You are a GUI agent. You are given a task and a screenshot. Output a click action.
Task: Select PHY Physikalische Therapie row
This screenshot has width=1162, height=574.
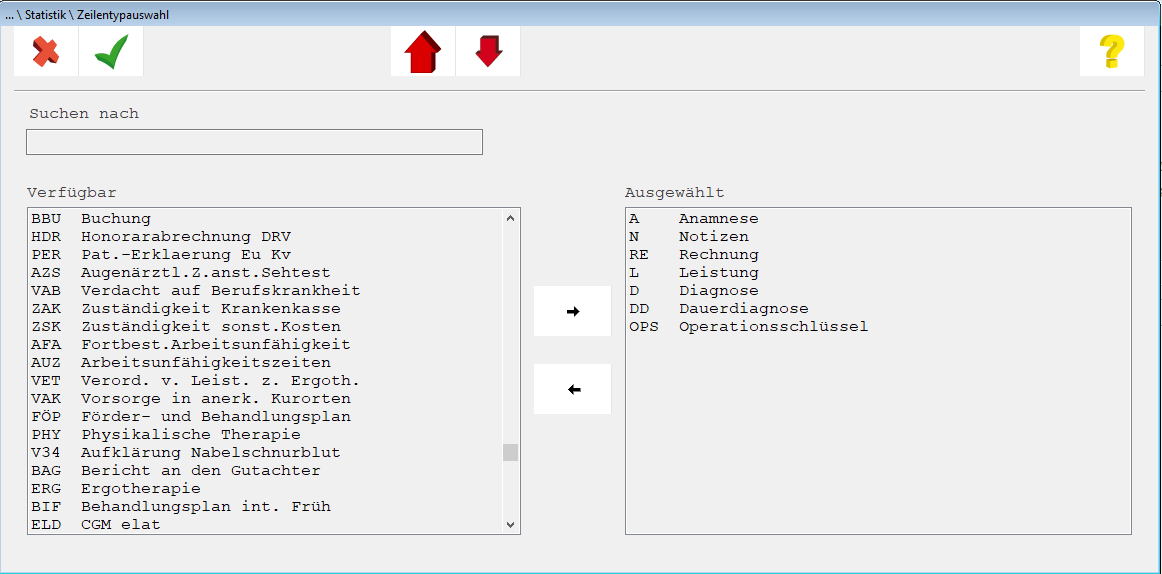265,434
